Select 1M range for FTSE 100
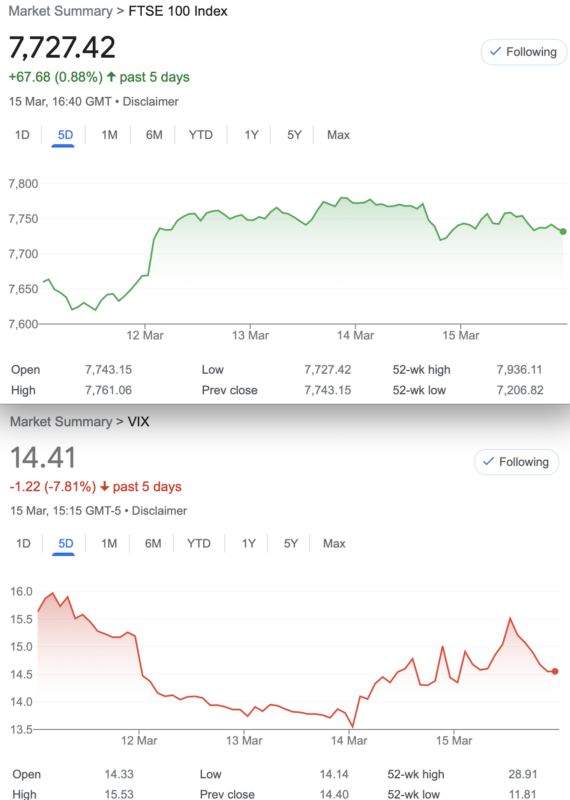Image resolution: width=570 pixels, height=800 pixels. pyautogui.click(x=109, y=135)
